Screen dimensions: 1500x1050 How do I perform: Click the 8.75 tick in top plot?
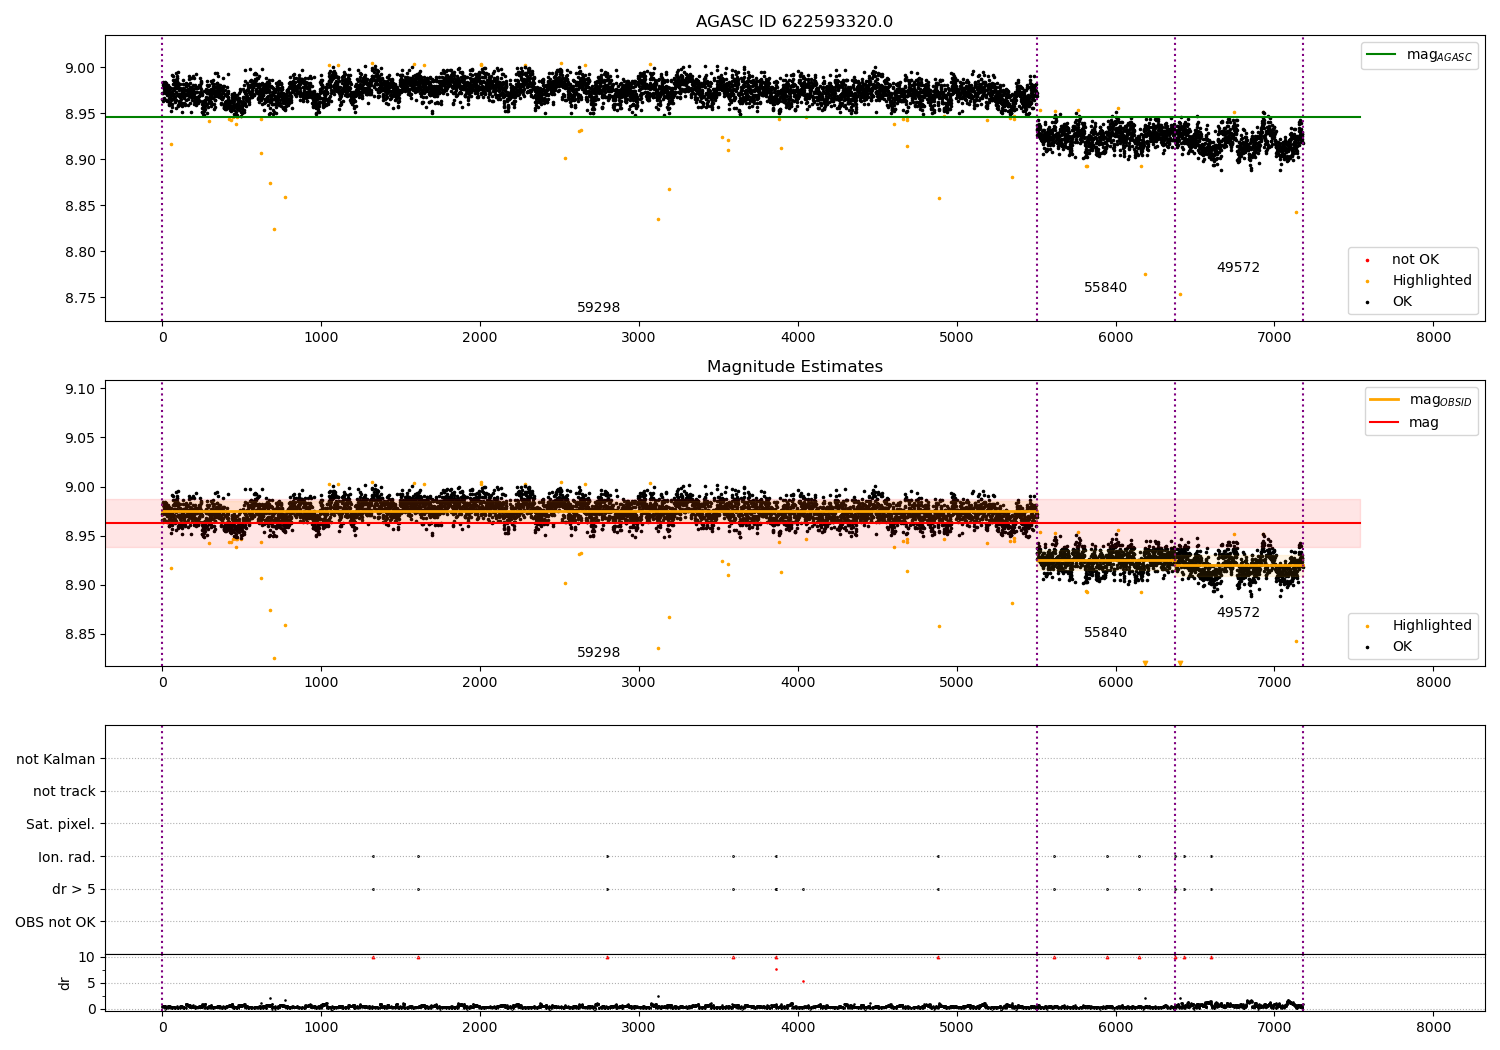click(x=80, y=298)
